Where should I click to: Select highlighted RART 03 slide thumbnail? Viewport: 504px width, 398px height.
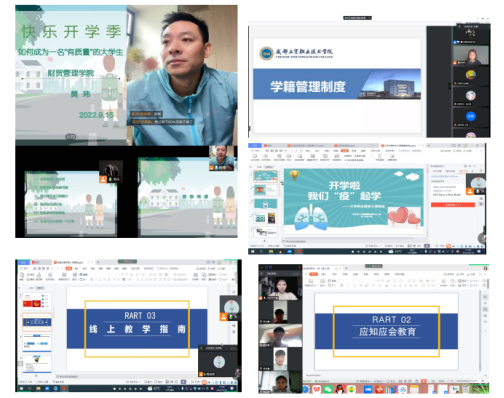37,322
